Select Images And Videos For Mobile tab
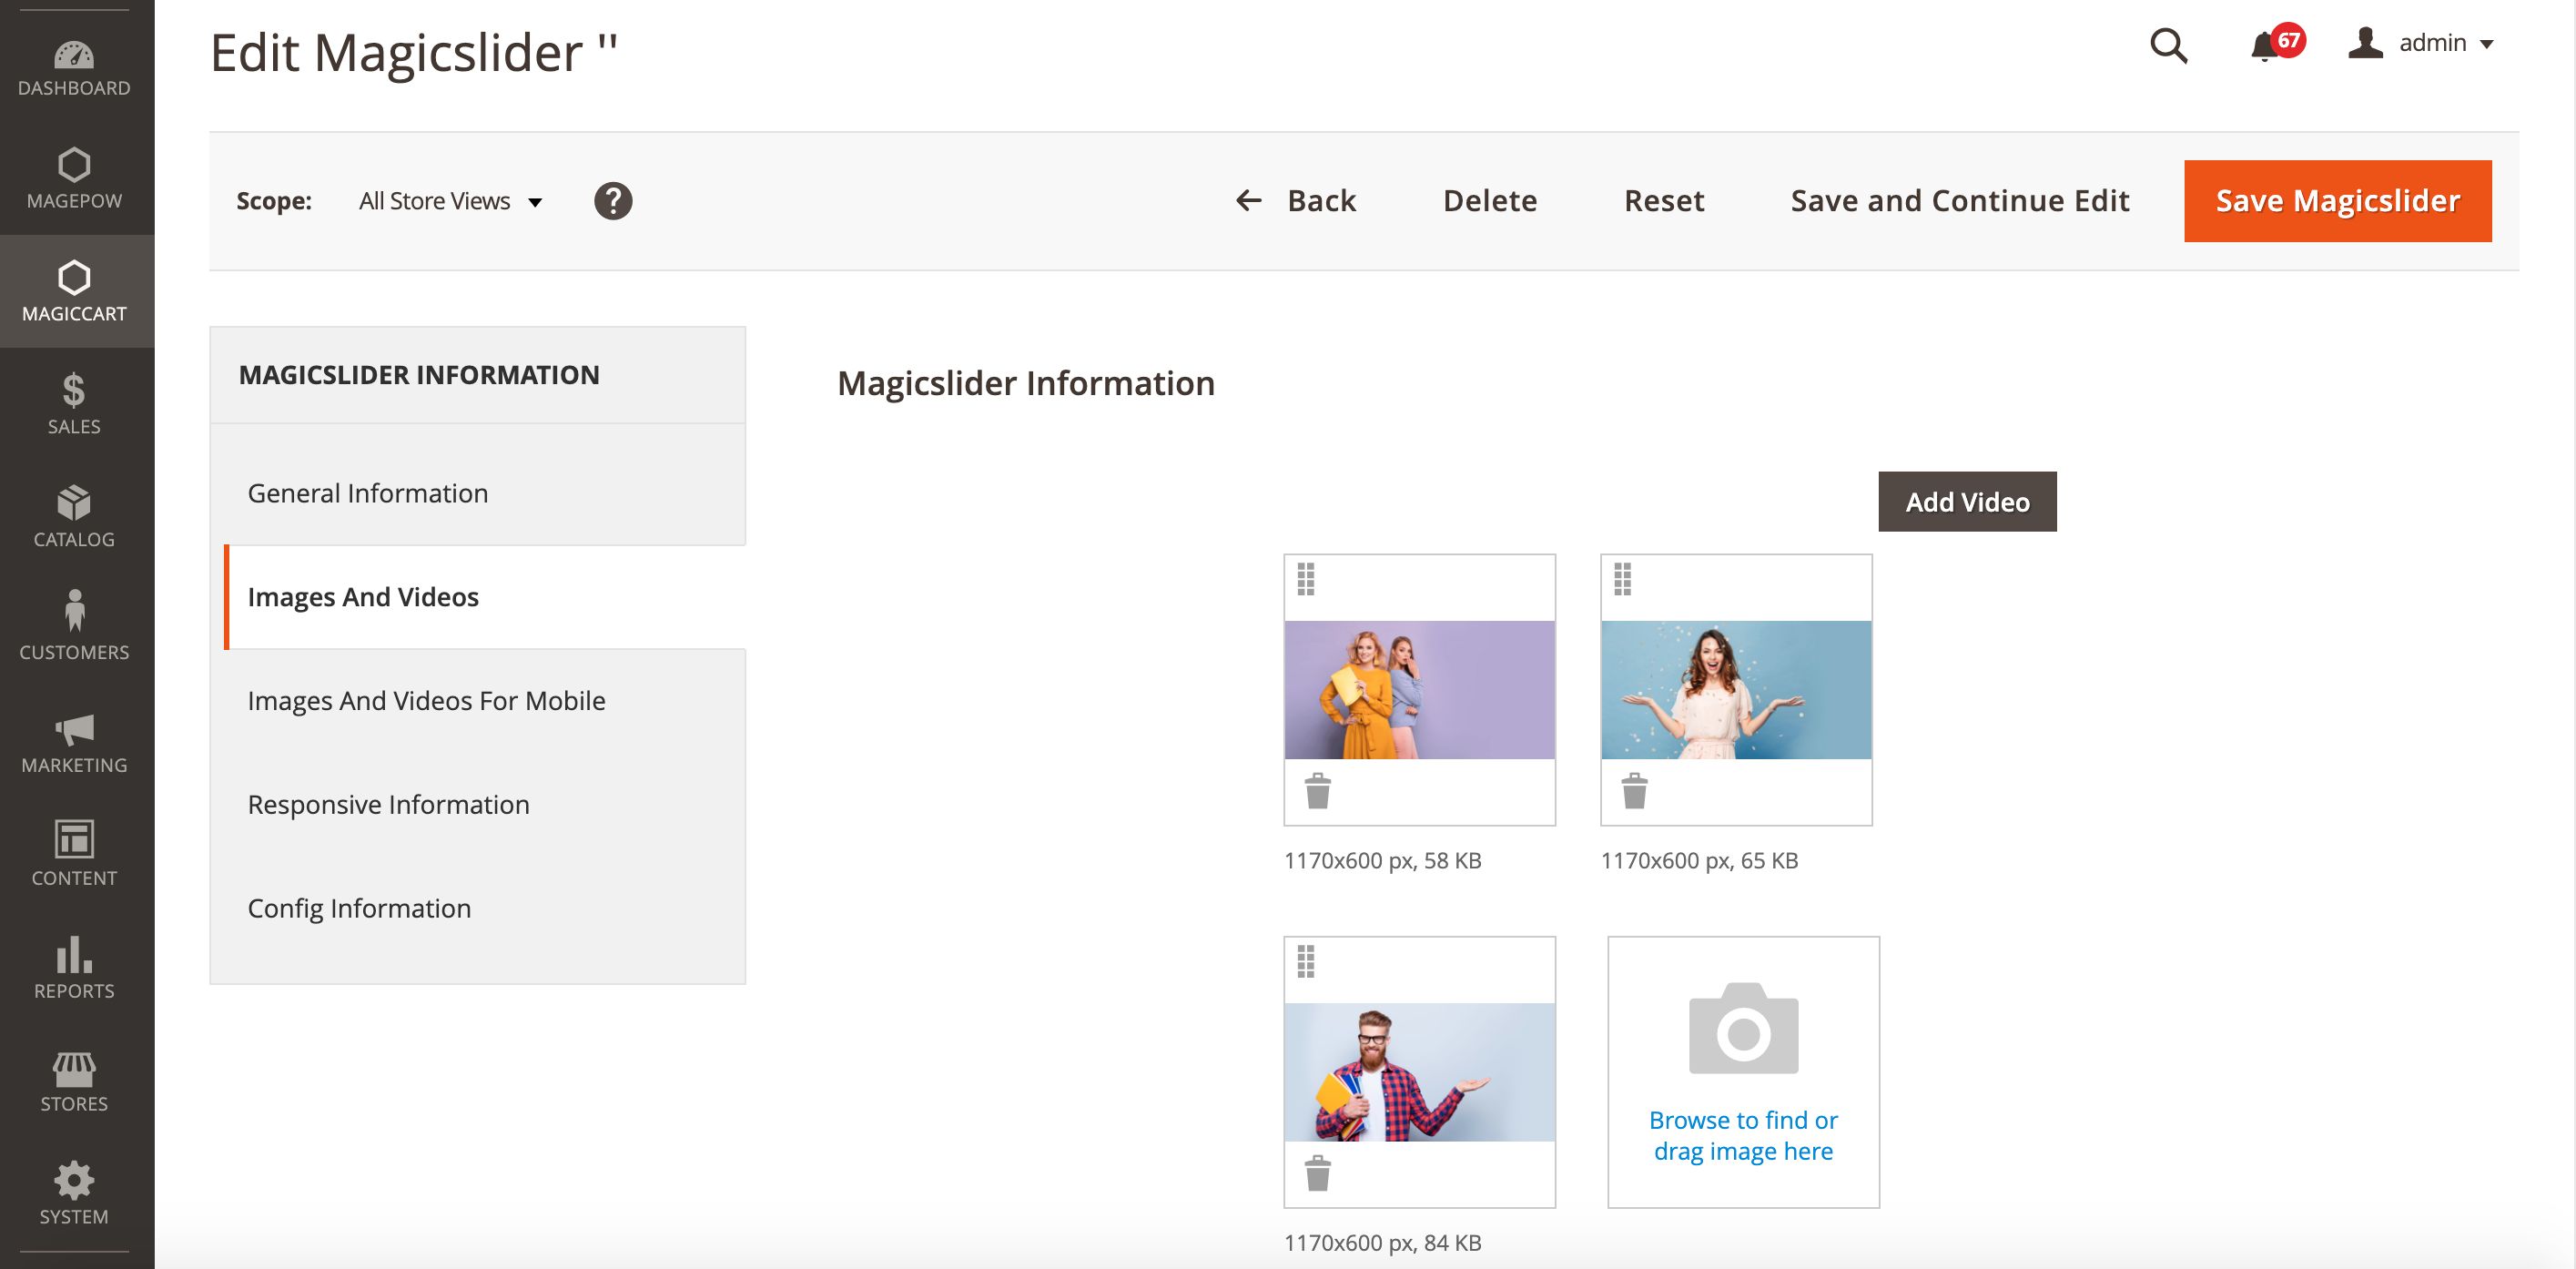Image resolution: width=2576 pixels, height=1269 pixels. click(x=426, y=700)
